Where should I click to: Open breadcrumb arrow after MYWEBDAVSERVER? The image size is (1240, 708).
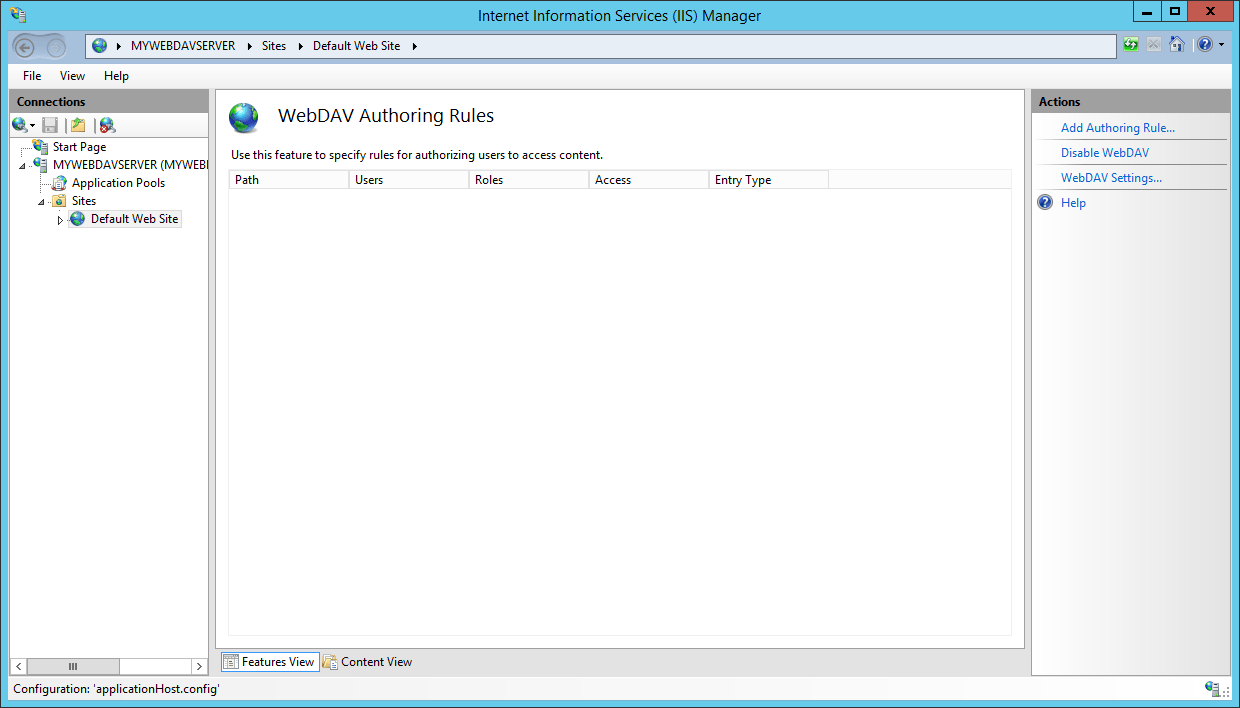(248, 46)
